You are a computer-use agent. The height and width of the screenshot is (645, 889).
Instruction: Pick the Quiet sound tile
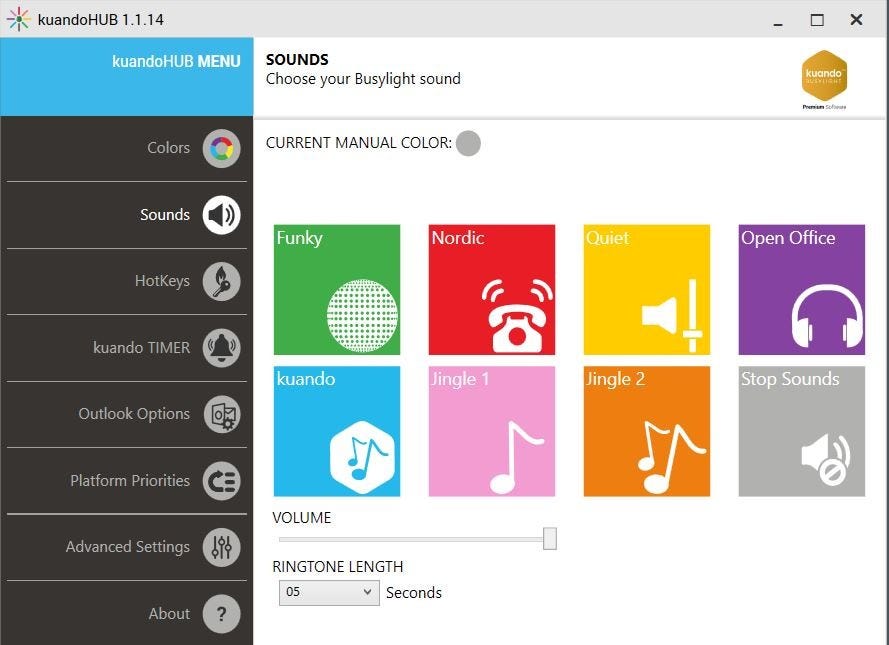647,290
